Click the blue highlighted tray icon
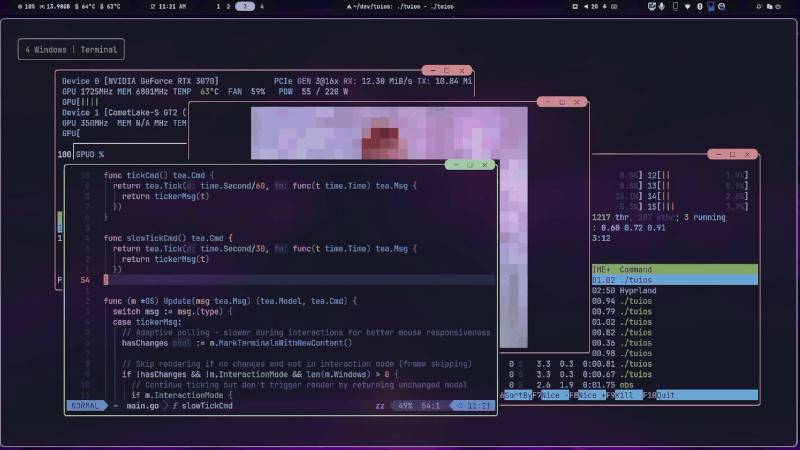Image resolution: width=800 pixels, height=450 pixels. pos(710,7)
